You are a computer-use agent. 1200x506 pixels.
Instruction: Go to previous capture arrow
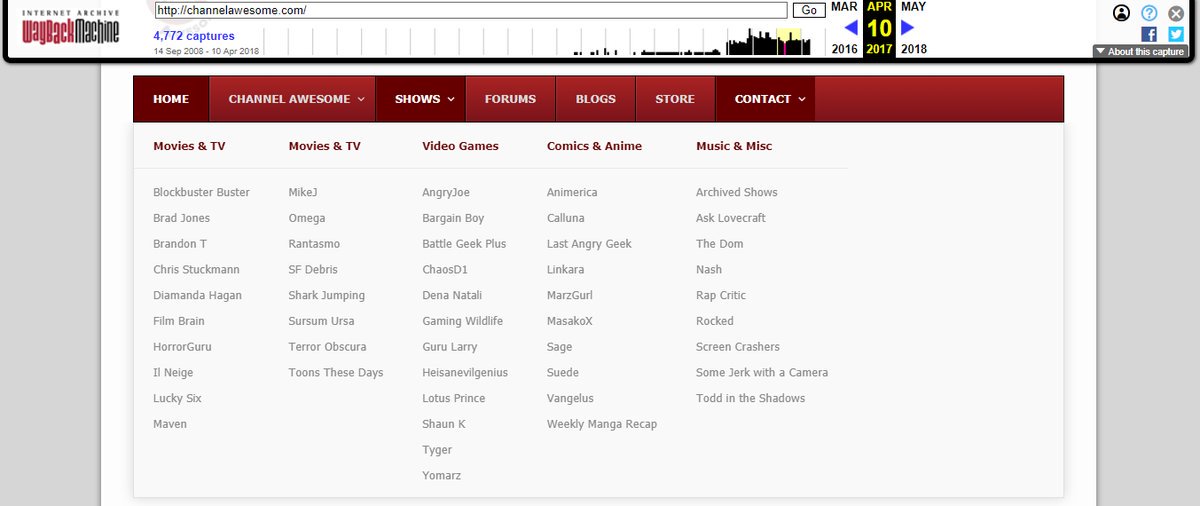click(851, 27)
